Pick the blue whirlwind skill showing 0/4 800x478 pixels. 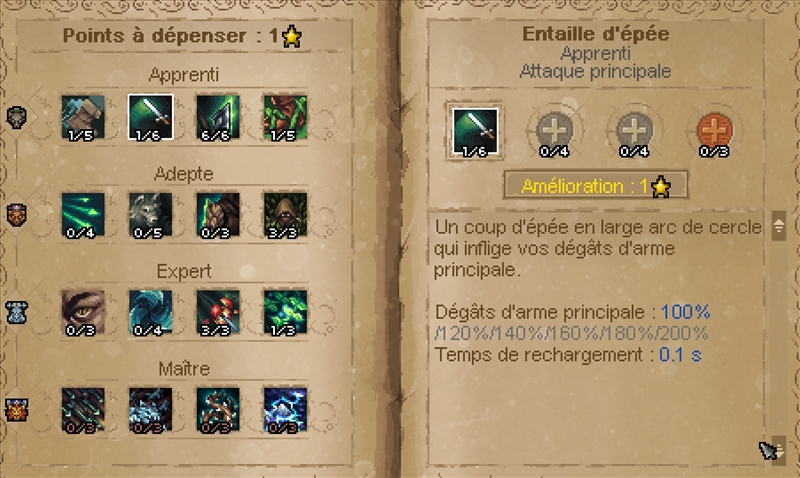pos(151,312)
